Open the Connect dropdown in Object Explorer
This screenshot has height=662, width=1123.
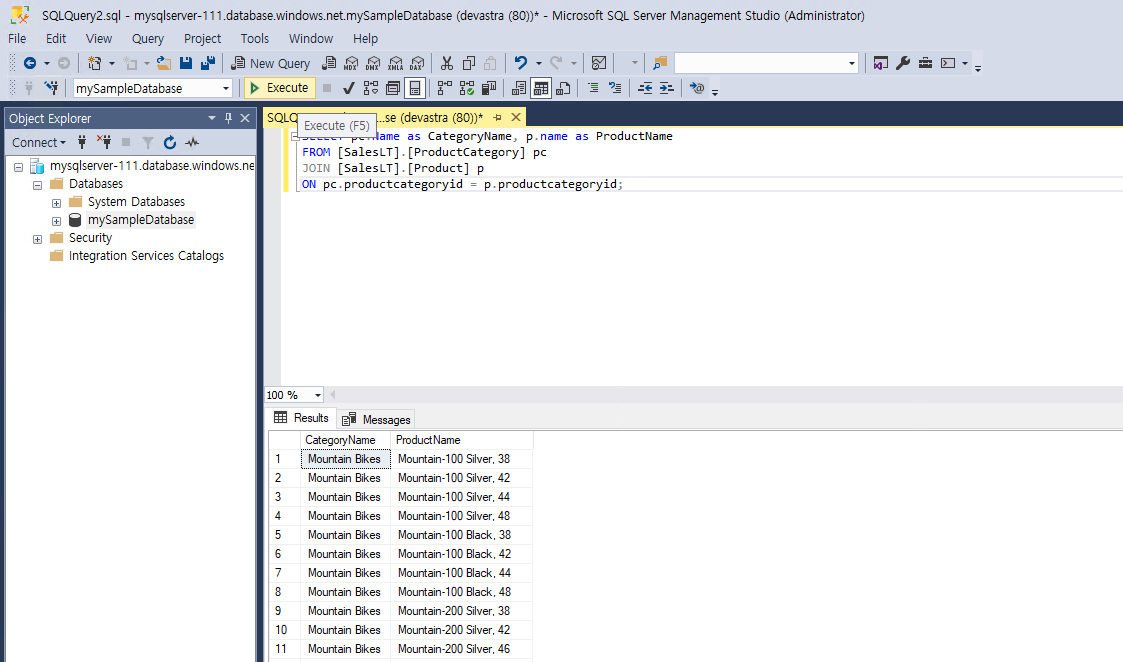click(39, 143)
